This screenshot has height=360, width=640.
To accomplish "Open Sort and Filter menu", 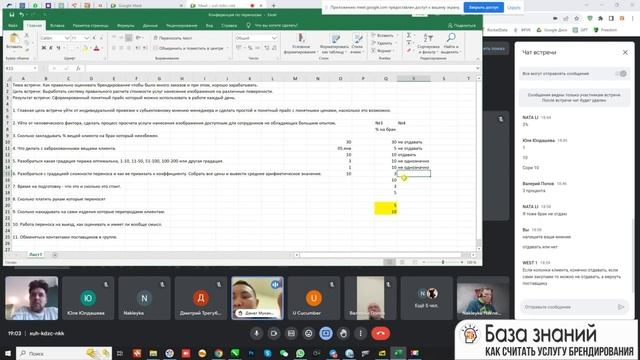I will (x=428, y=44).
